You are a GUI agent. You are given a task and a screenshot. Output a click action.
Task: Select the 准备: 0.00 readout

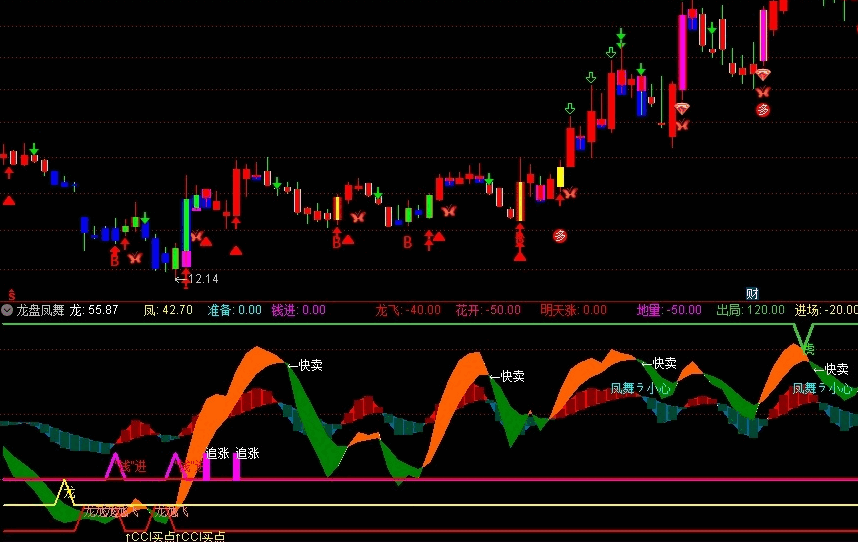[235, 311]
